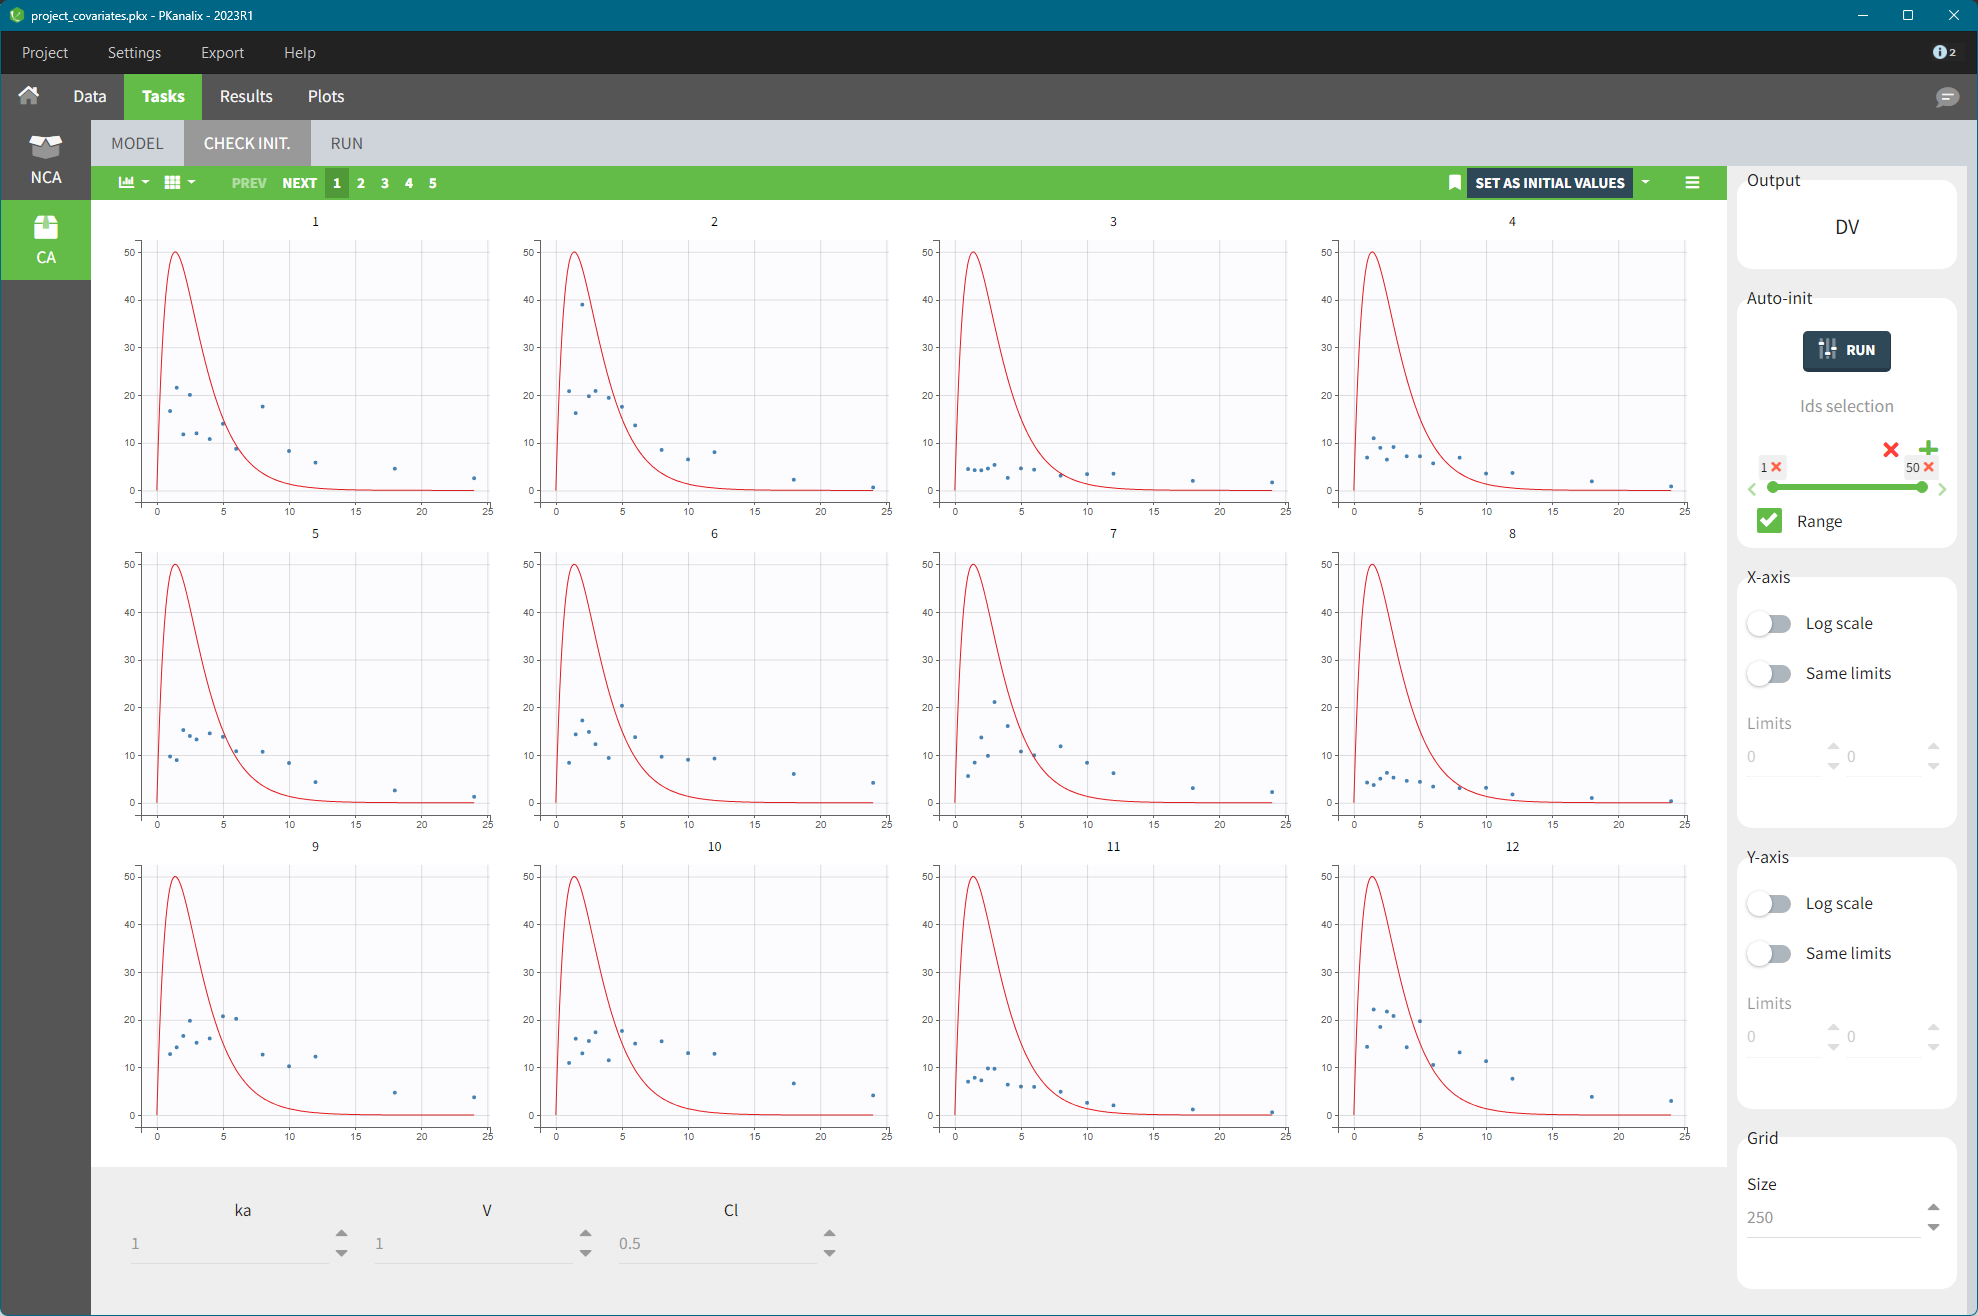Open the grid layout dropdown
The height and width of the screenshot is (1316, 1978).
tap(179, 183)
